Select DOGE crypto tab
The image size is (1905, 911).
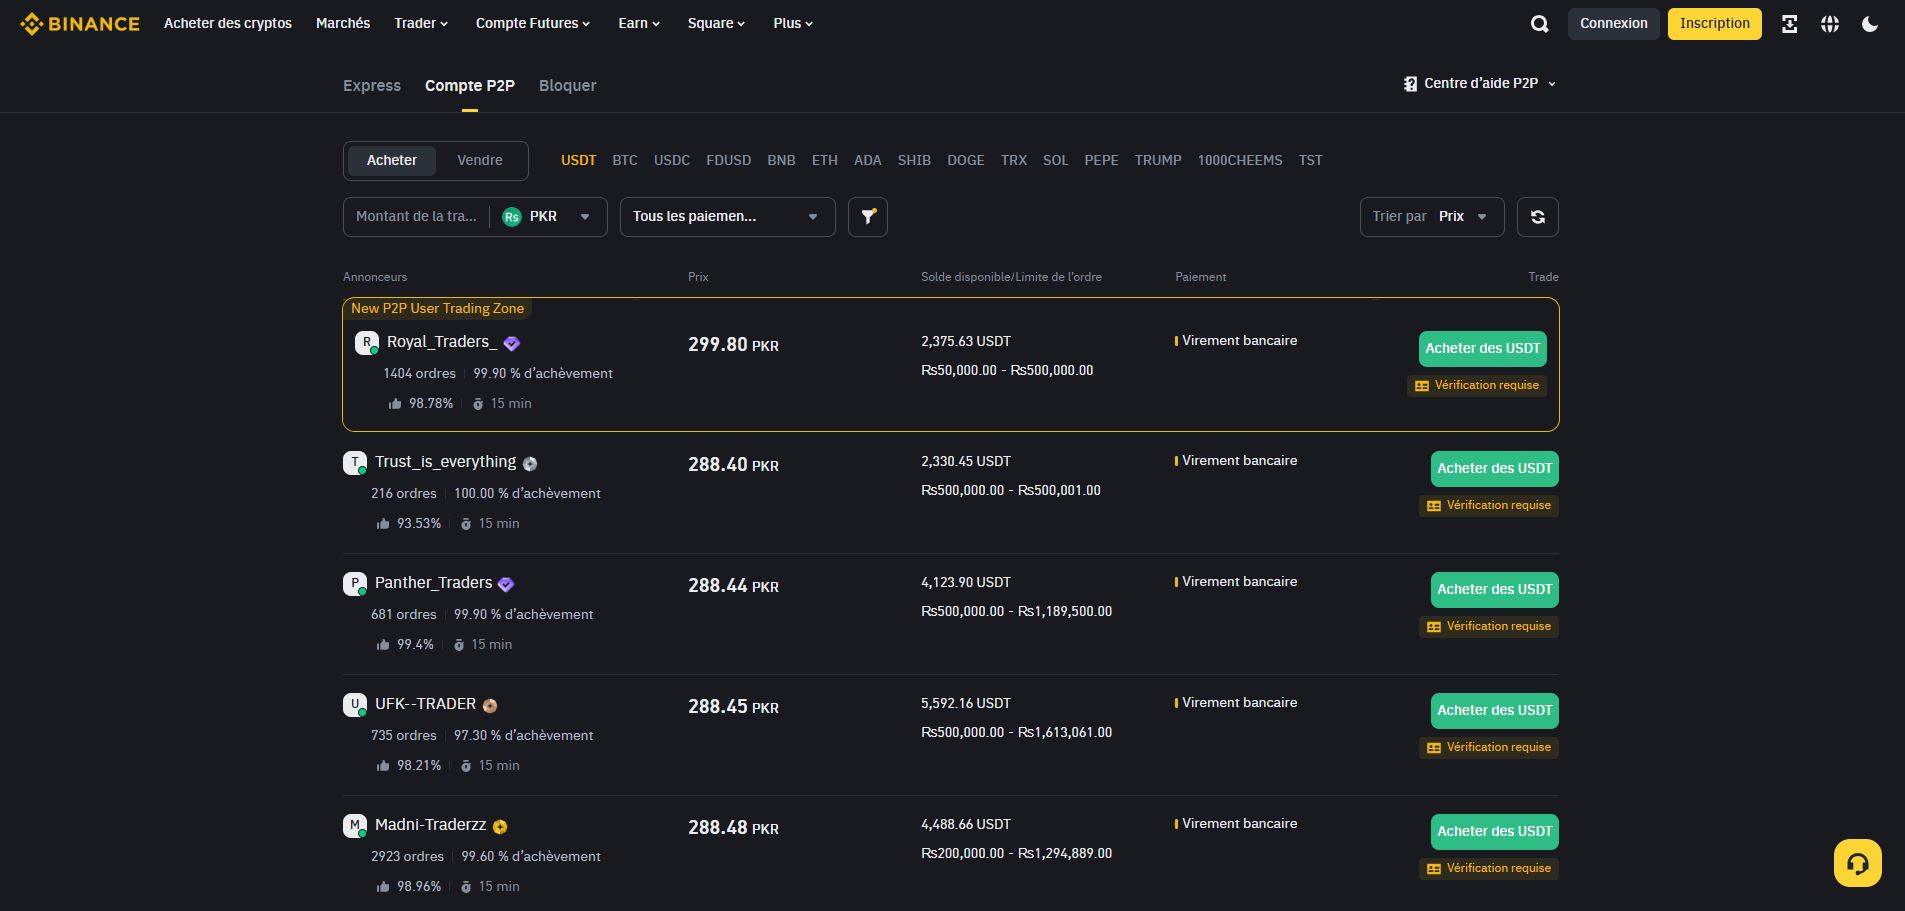(966, 160)
